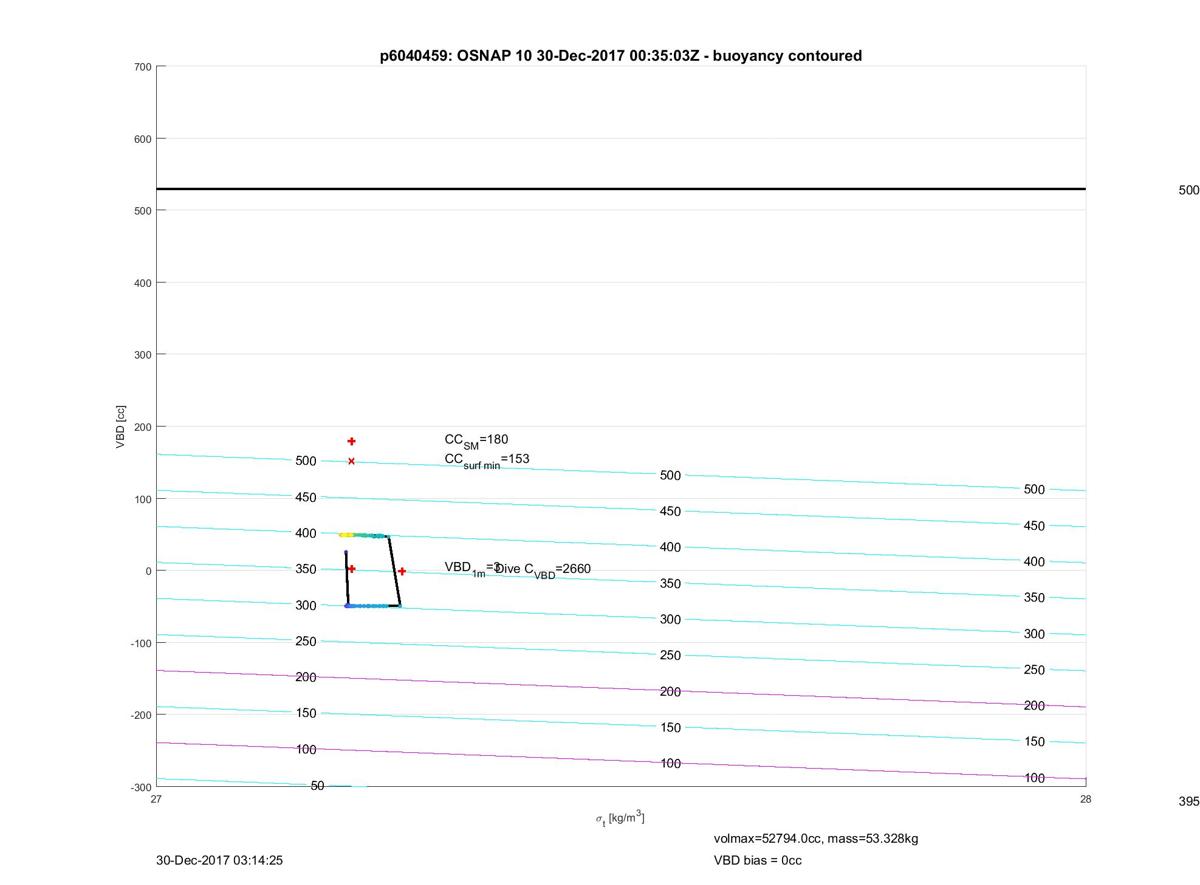This screenshot has width=1200, height=885.
Task: Click the timestamp "30-Dec-2017 03:14:25"
Action: pyautogui.click(x=219, y=860)
